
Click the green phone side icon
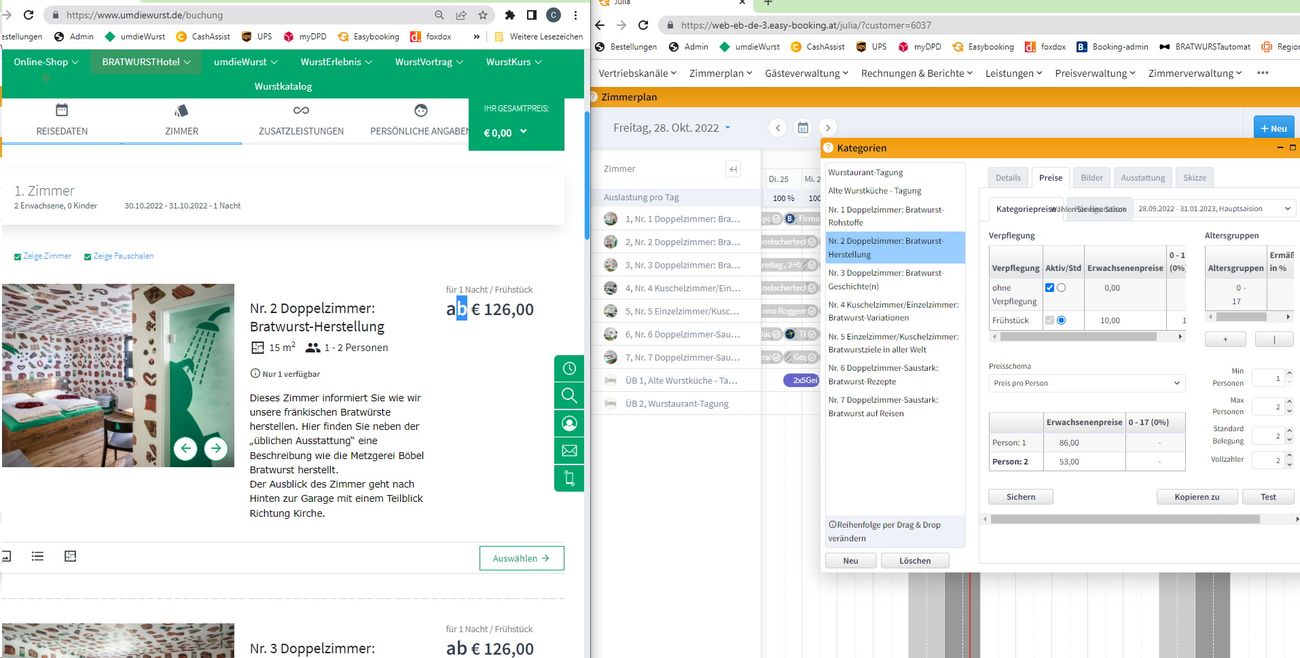[569, 478]
